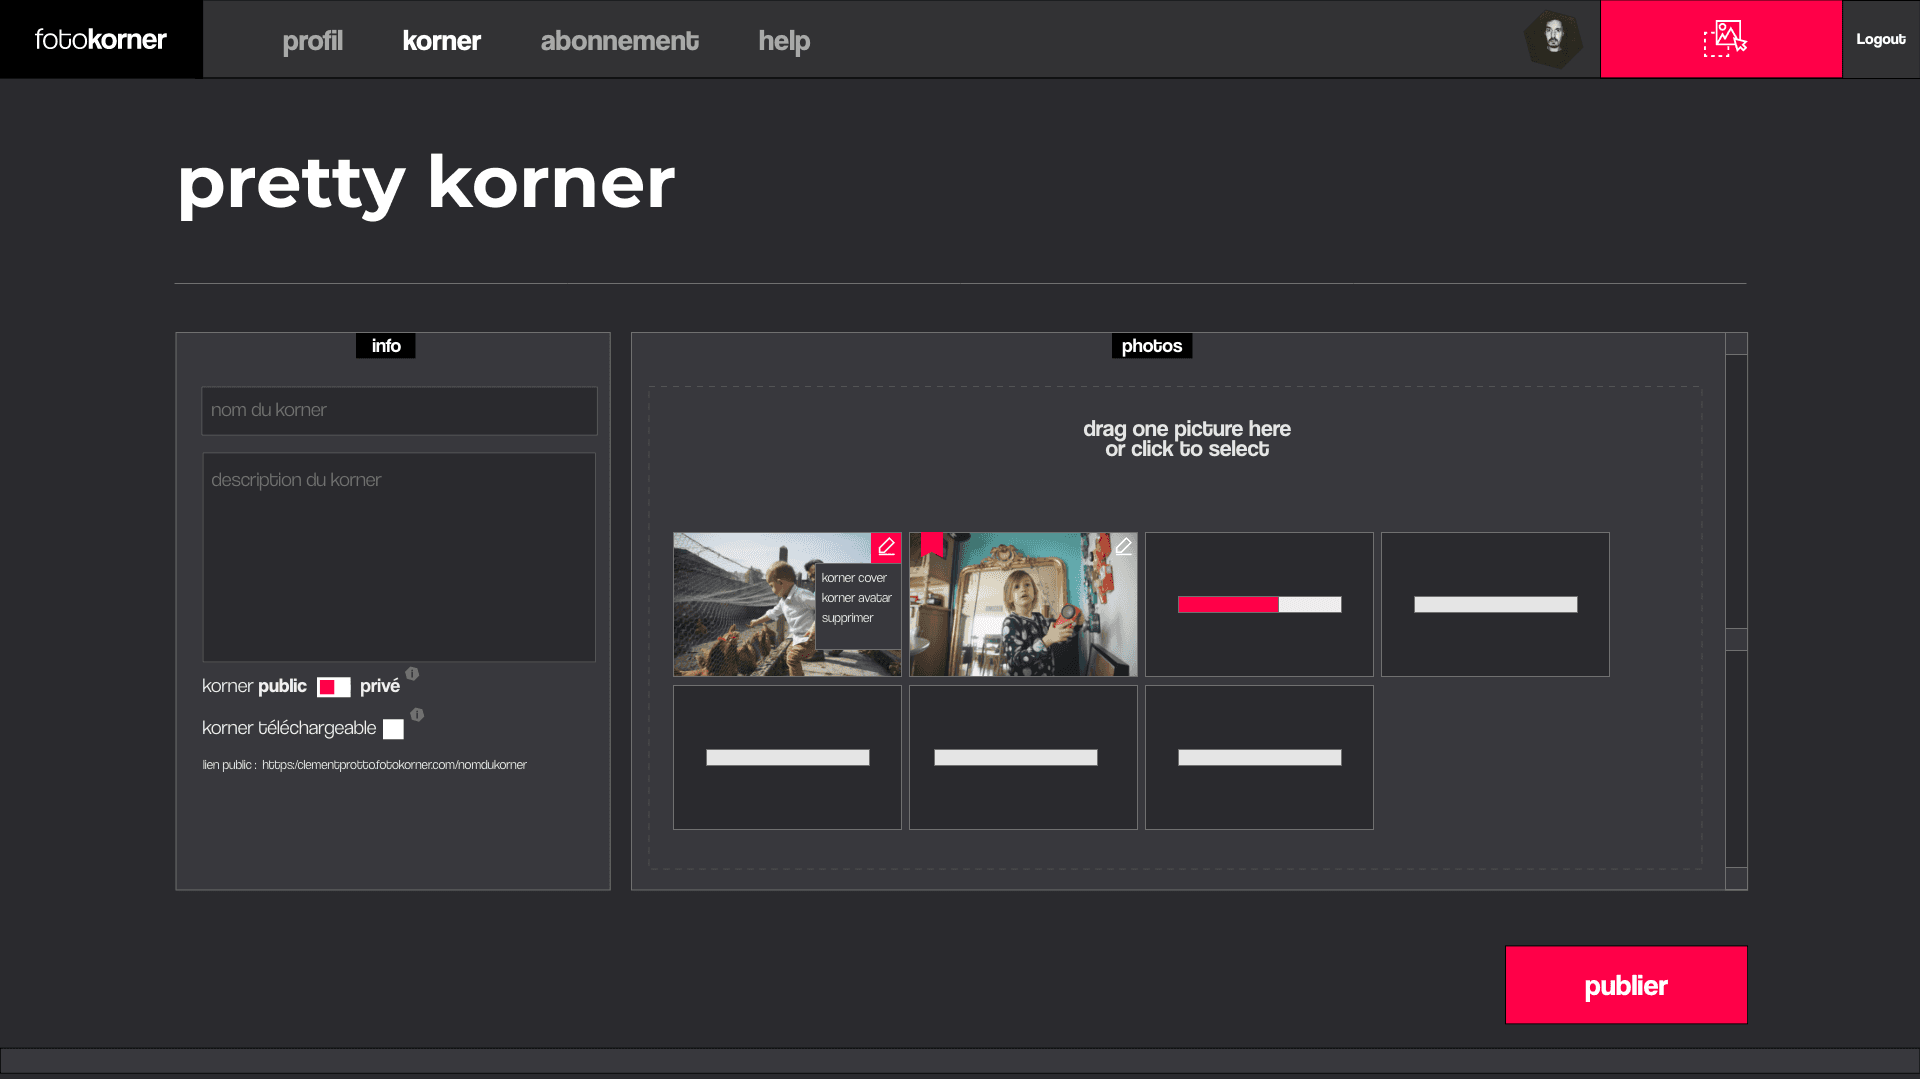Screen dimensions: 1920x1079
Task: Focus the nom du korner field
Action: [x=399, y=411]
